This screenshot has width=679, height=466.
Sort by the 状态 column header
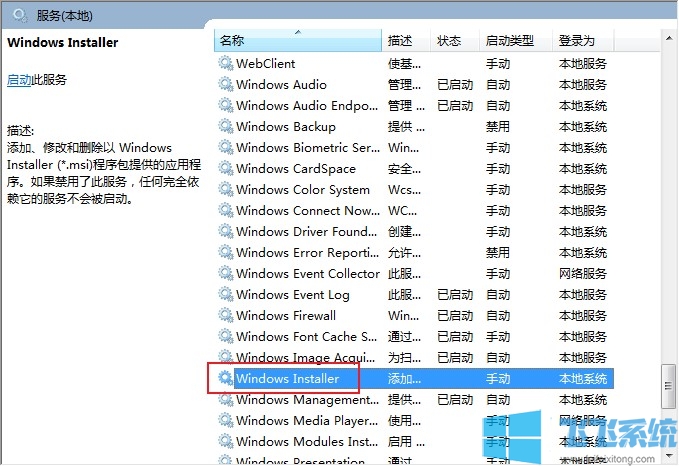tap(455, 41)
